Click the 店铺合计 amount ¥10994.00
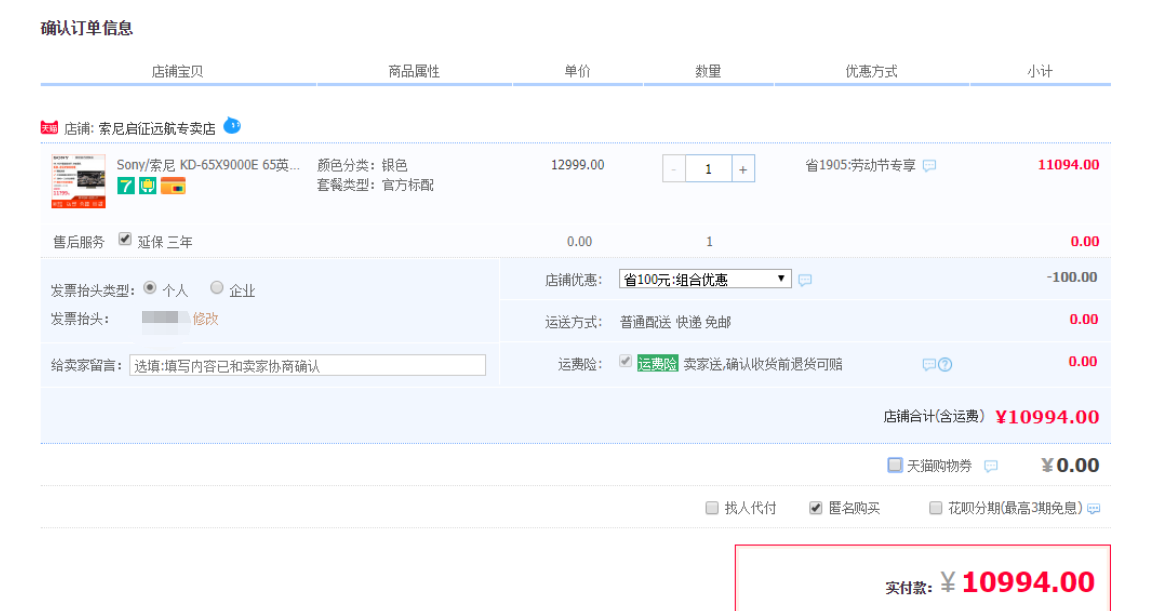Image resolution: width=1150 pixels, height=611 pixels. coord(1047,417)
